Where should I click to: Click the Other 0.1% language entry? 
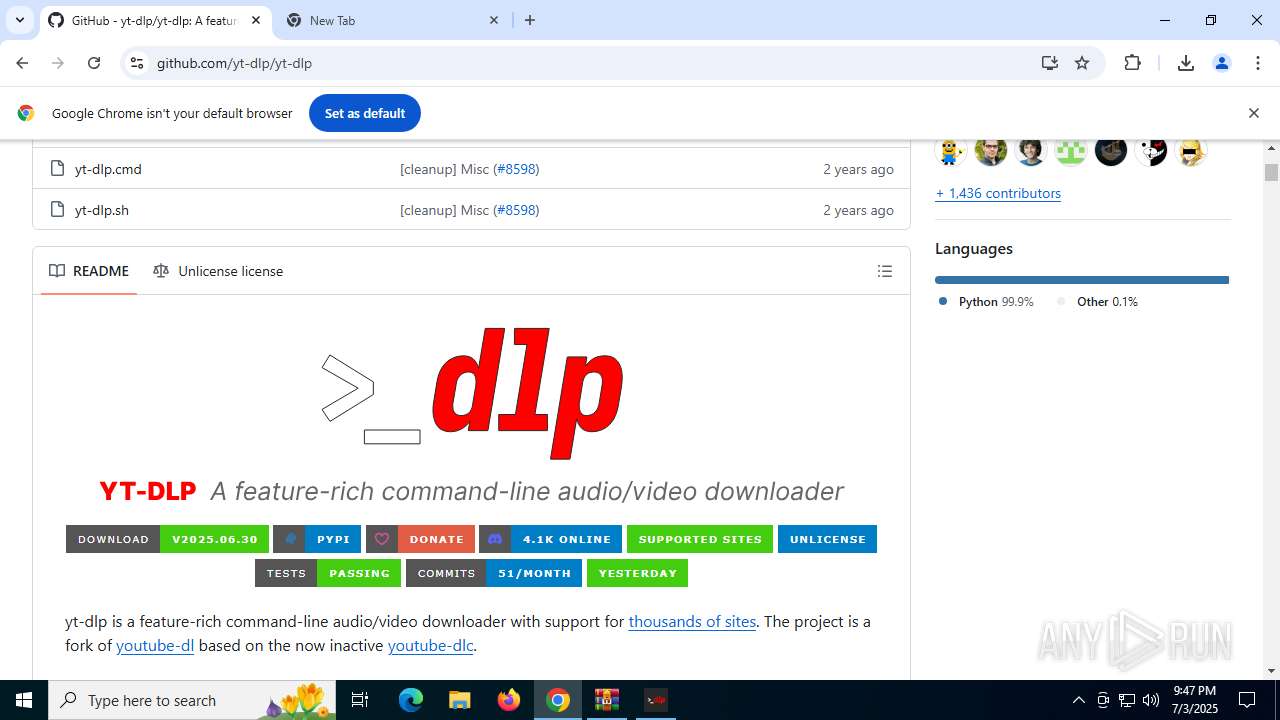pyautogui.click(x=1097, y=301)
